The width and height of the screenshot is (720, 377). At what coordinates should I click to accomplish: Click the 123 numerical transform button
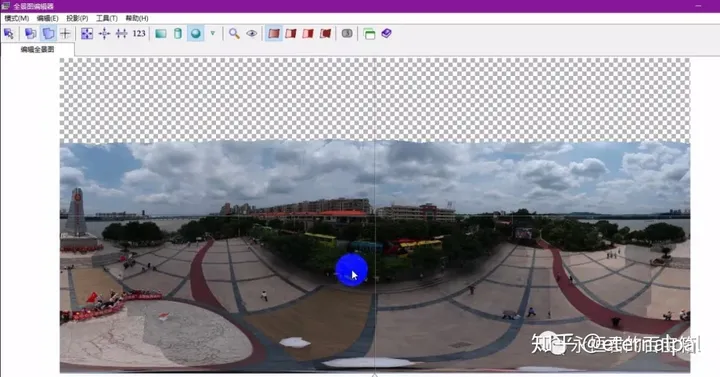[139, 34]
